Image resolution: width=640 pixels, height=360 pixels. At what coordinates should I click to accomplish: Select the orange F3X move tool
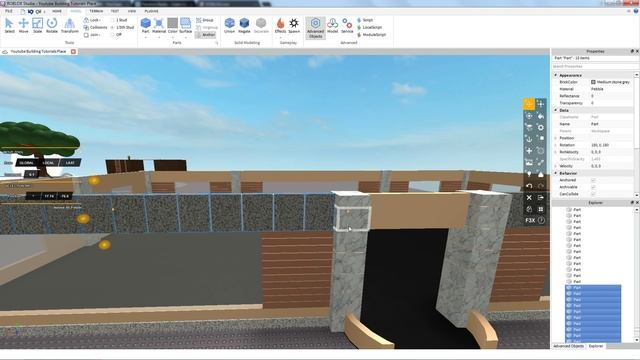tap(529, 104)
